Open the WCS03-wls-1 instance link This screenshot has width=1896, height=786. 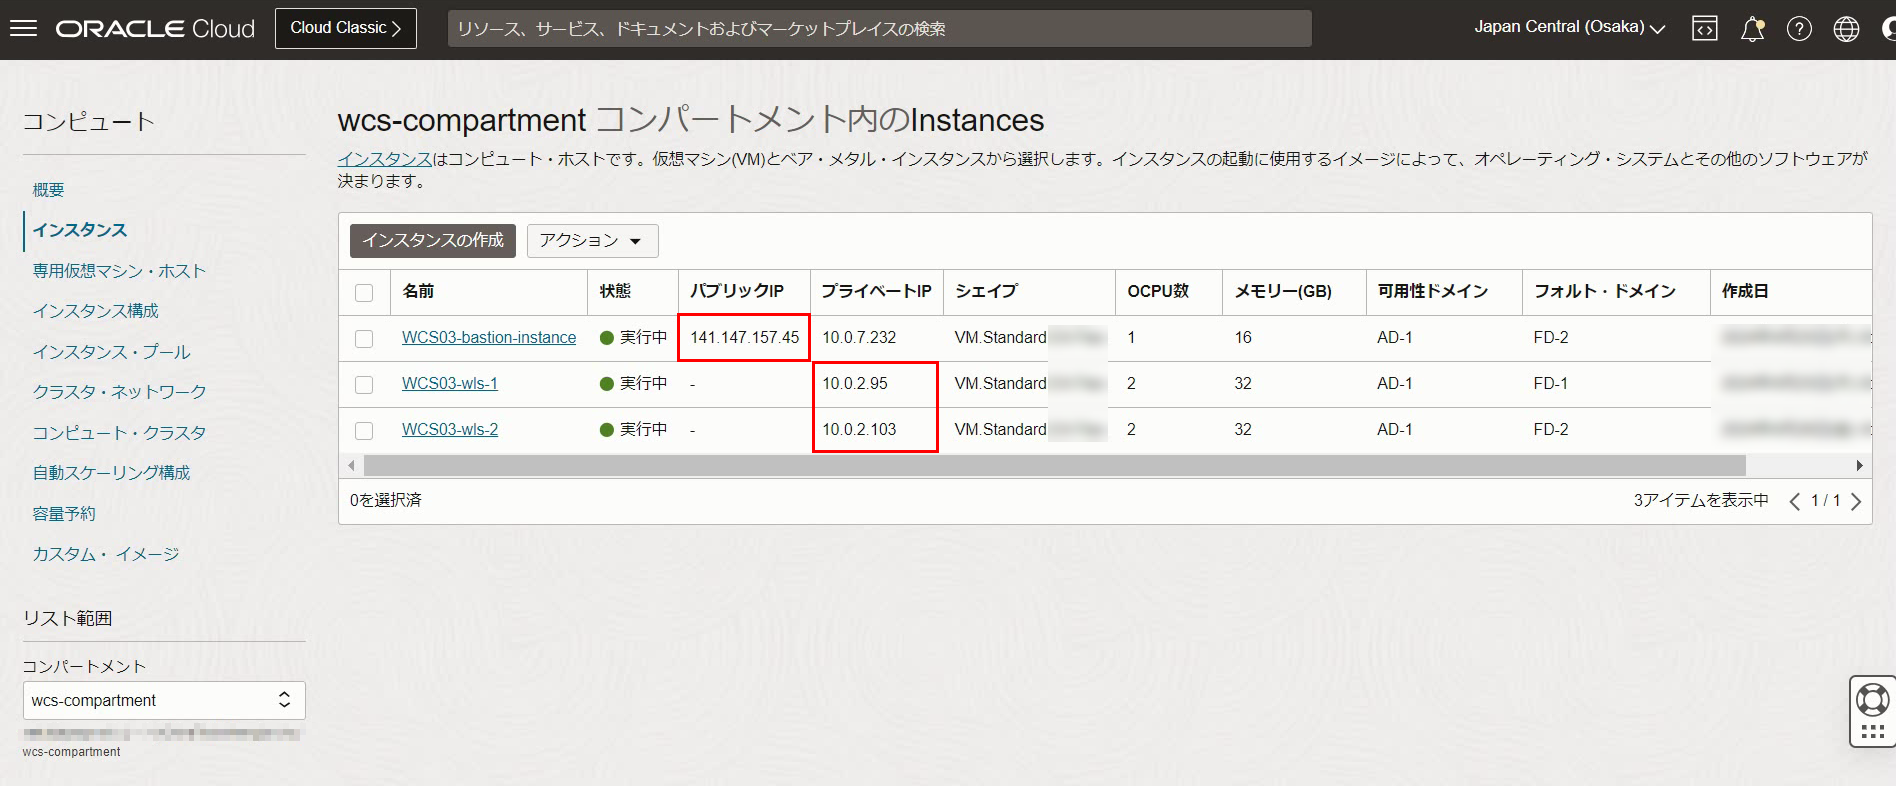coord(450,384)
